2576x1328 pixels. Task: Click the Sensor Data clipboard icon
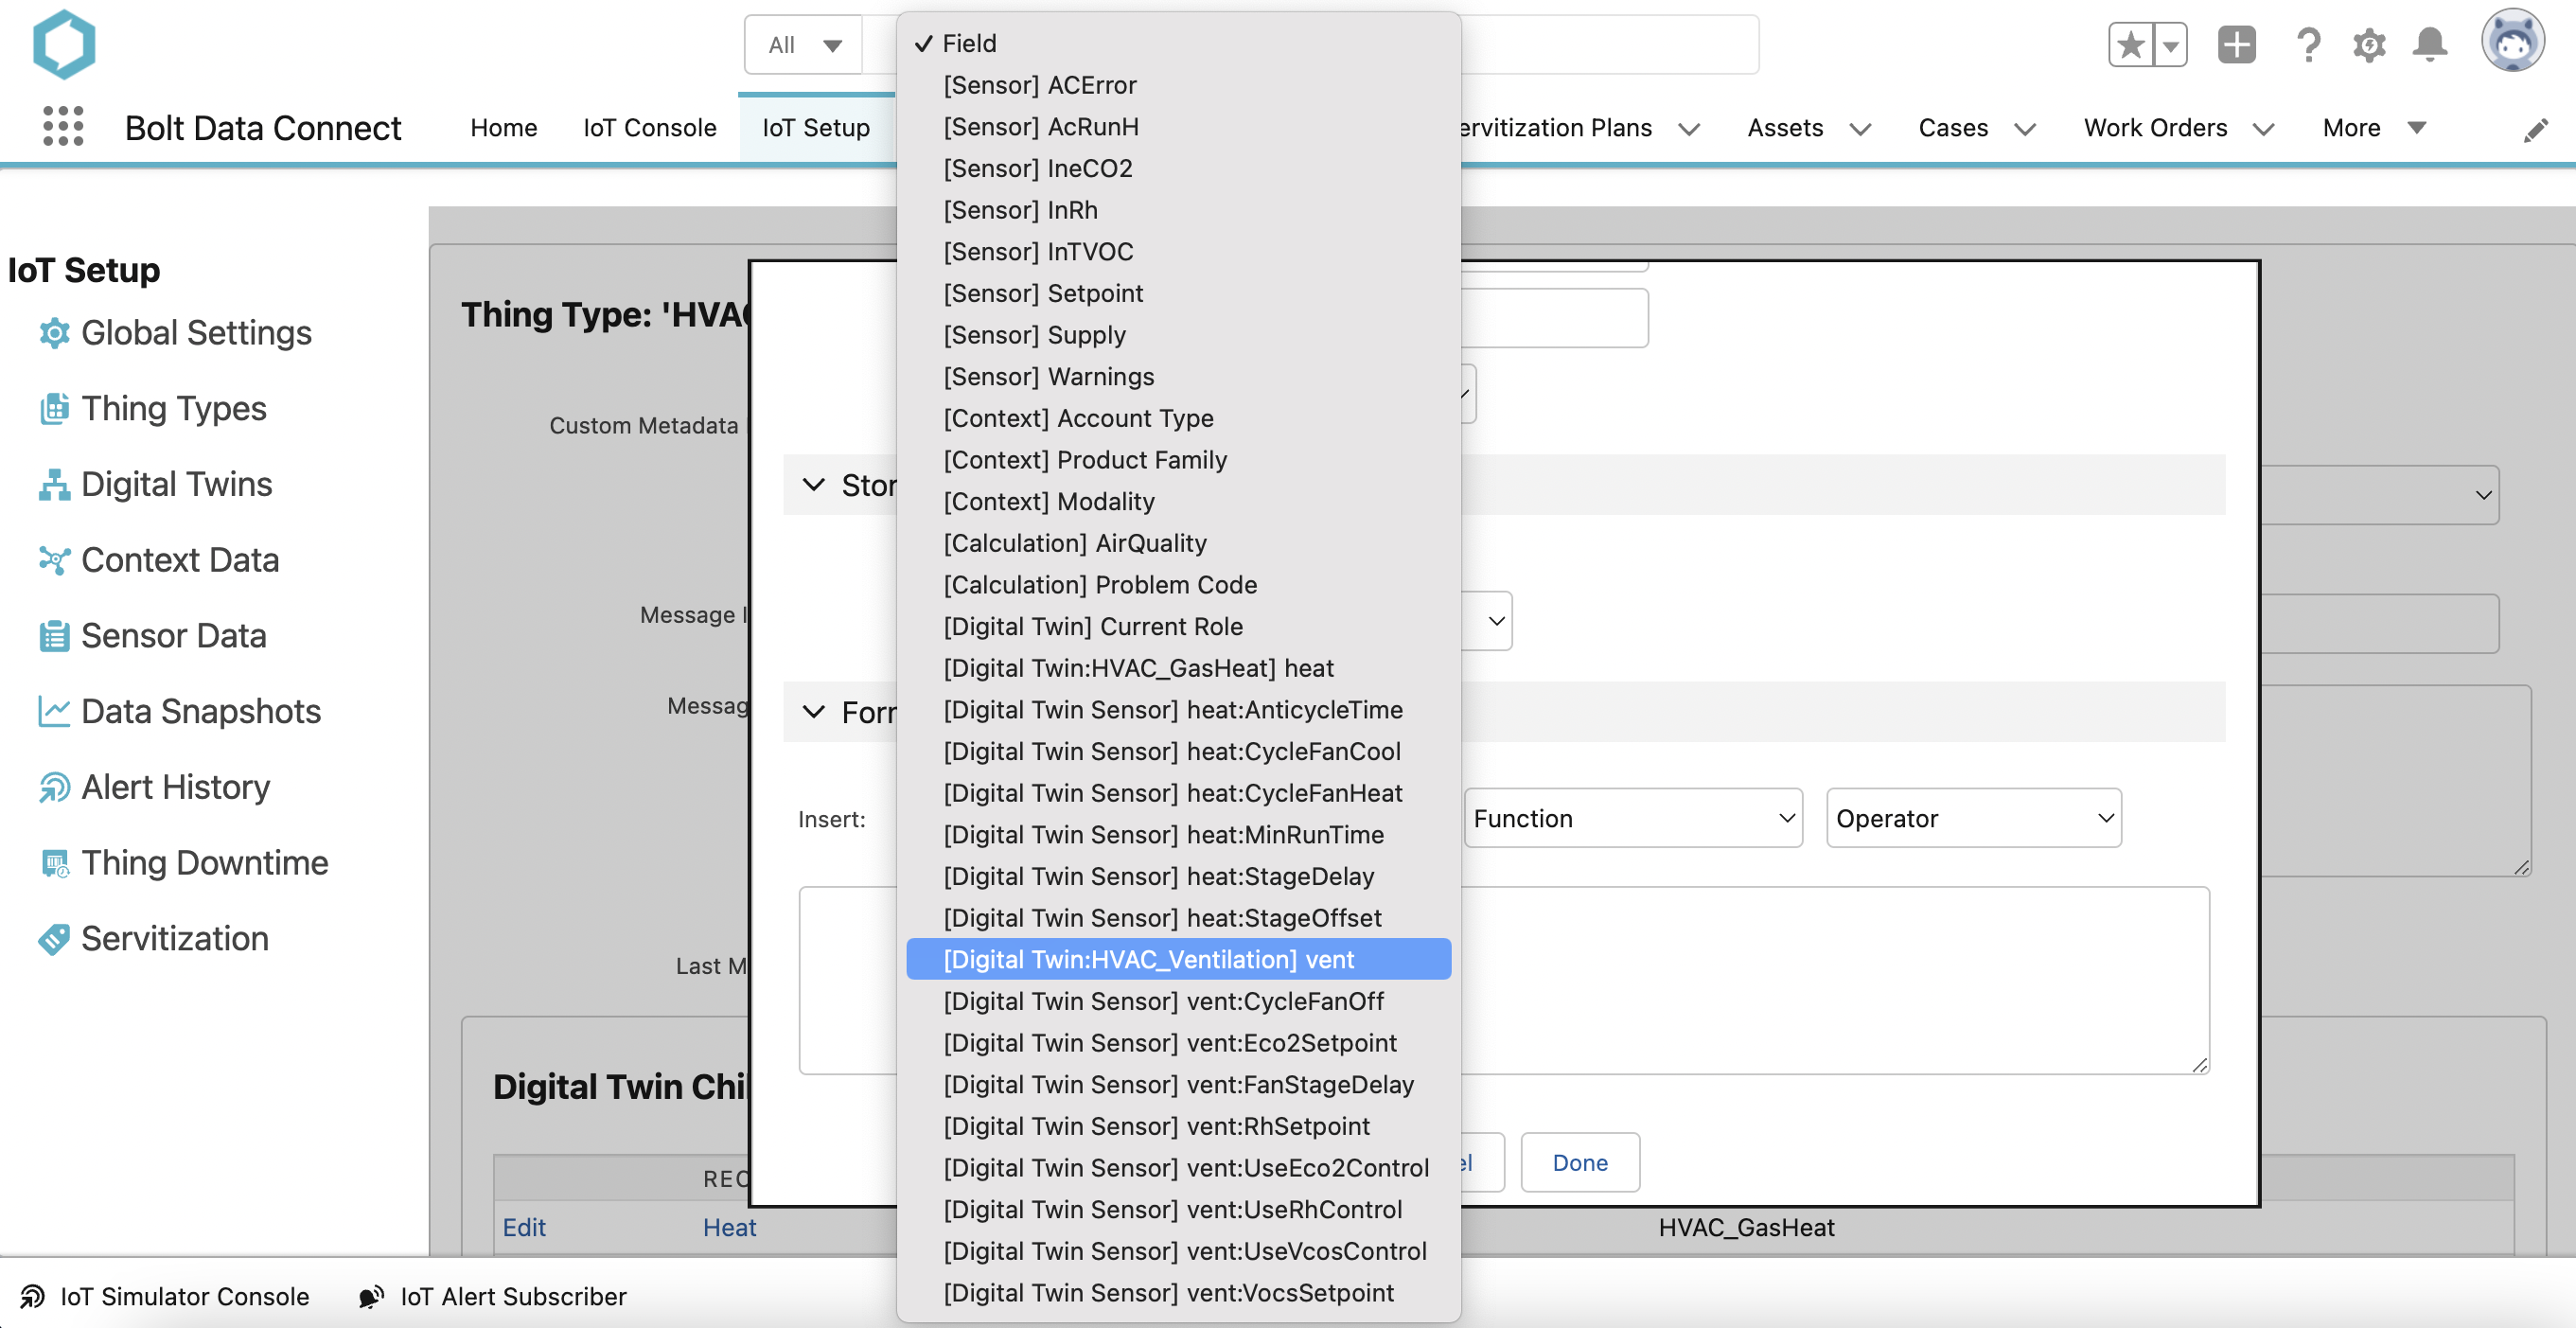click(x=54, y=636)
